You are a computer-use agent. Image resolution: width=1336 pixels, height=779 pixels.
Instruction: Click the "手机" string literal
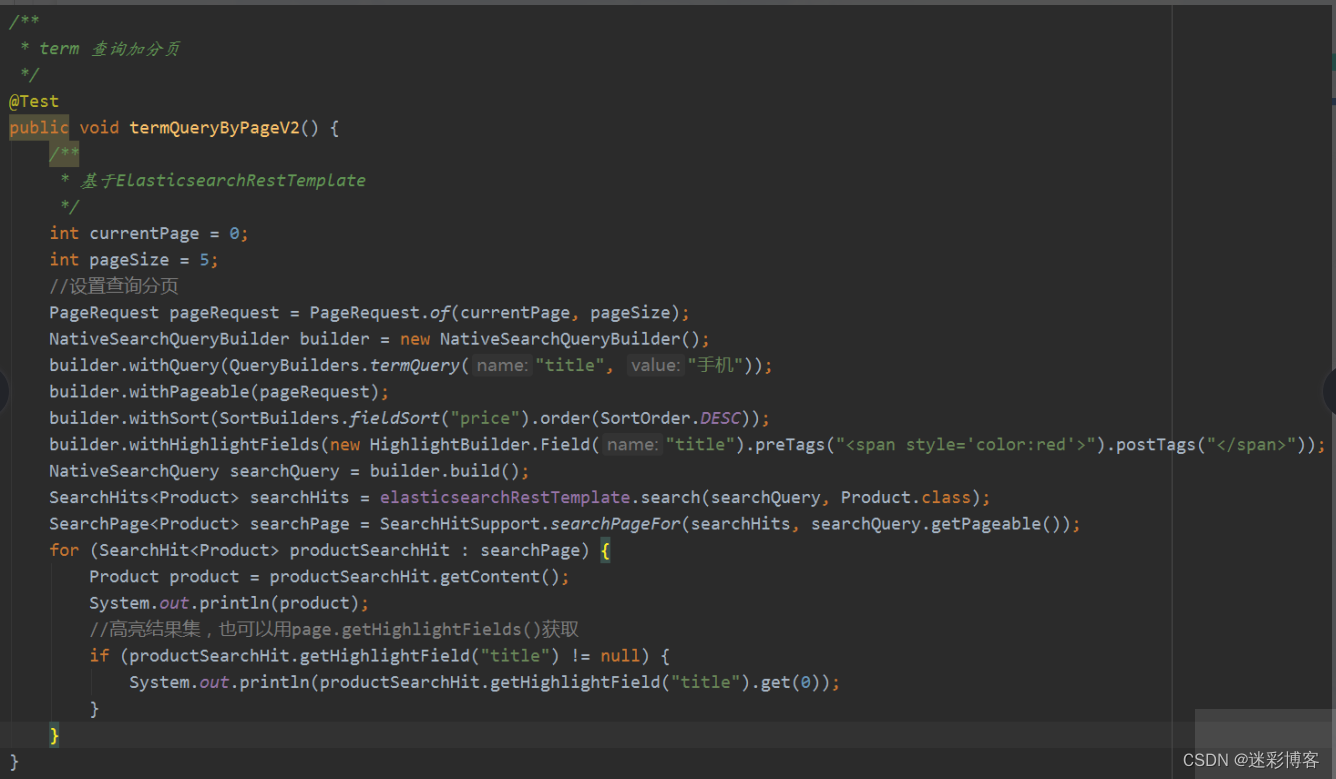tap(715, 365)
